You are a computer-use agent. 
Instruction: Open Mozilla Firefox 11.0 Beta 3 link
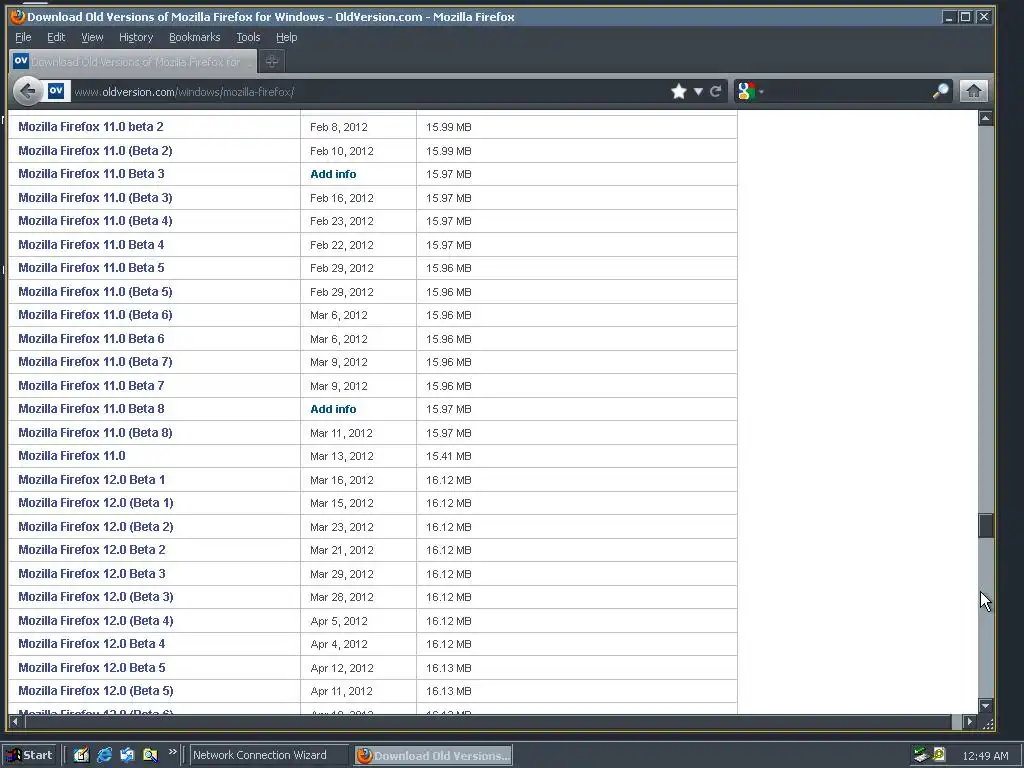91,174
